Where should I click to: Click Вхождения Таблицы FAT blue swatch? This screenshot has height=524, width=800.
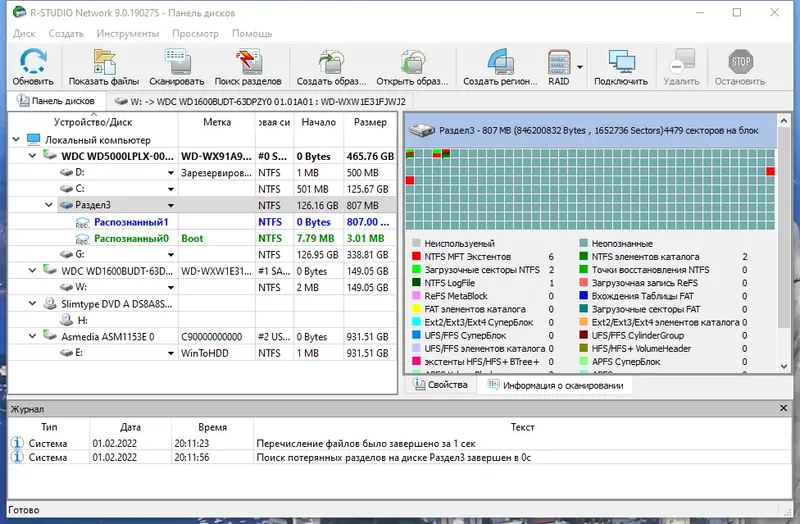point(584,296)
